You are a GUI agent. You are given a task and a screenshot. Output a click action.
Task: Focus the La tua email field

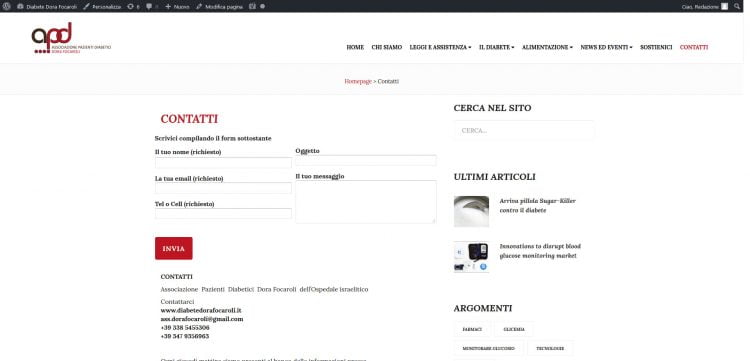click(223, 188)
